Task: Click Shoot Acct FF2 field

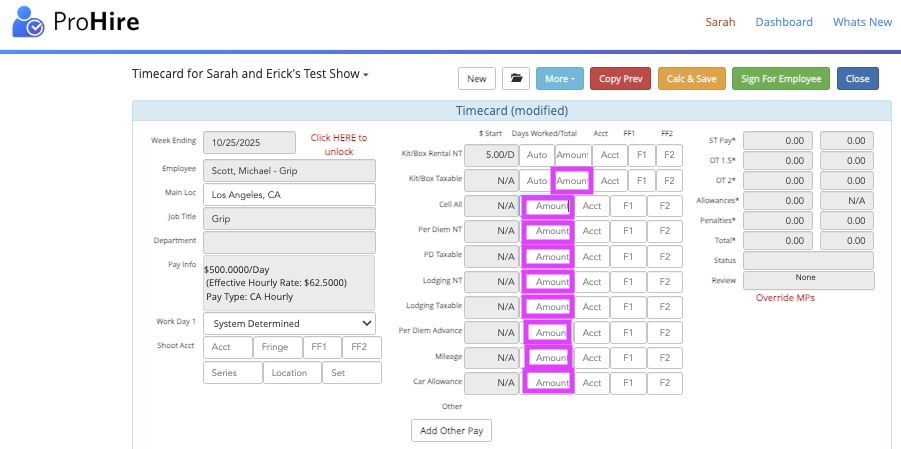Action: pos(362,347)
